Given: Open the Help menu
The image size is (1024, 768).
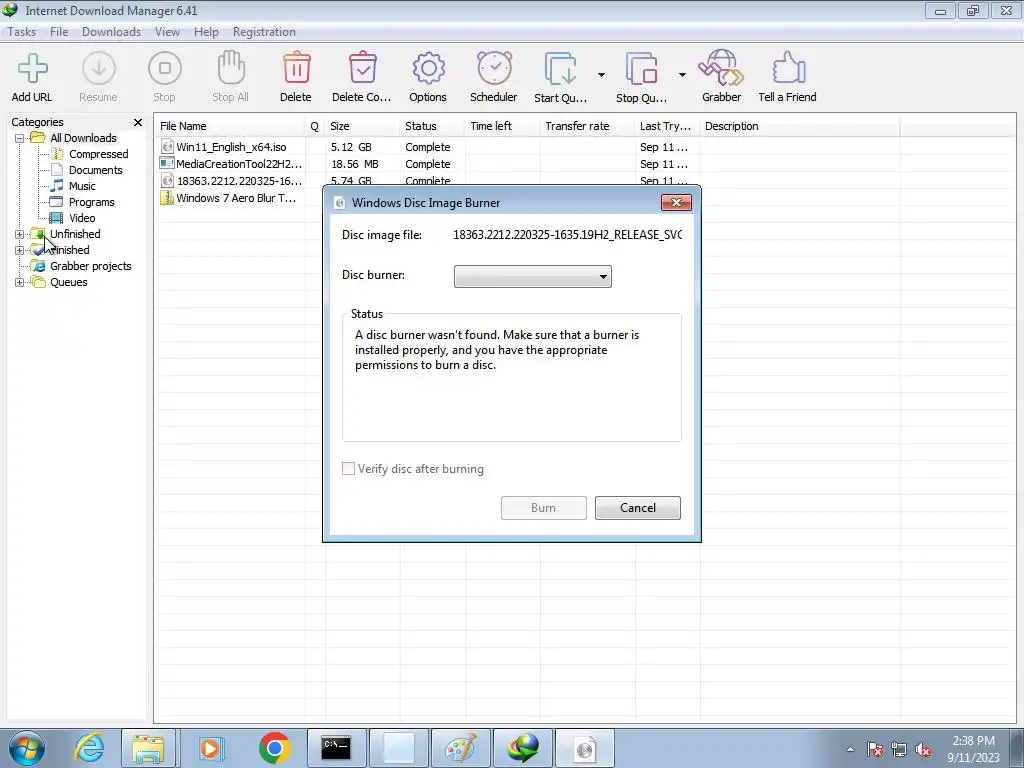Looking at the screenshot, I should (206, 32).
